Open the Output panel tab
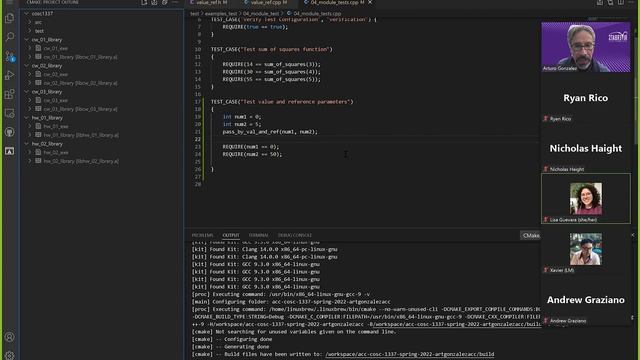Viewport: 640px width, 360px height. point(231,235)
